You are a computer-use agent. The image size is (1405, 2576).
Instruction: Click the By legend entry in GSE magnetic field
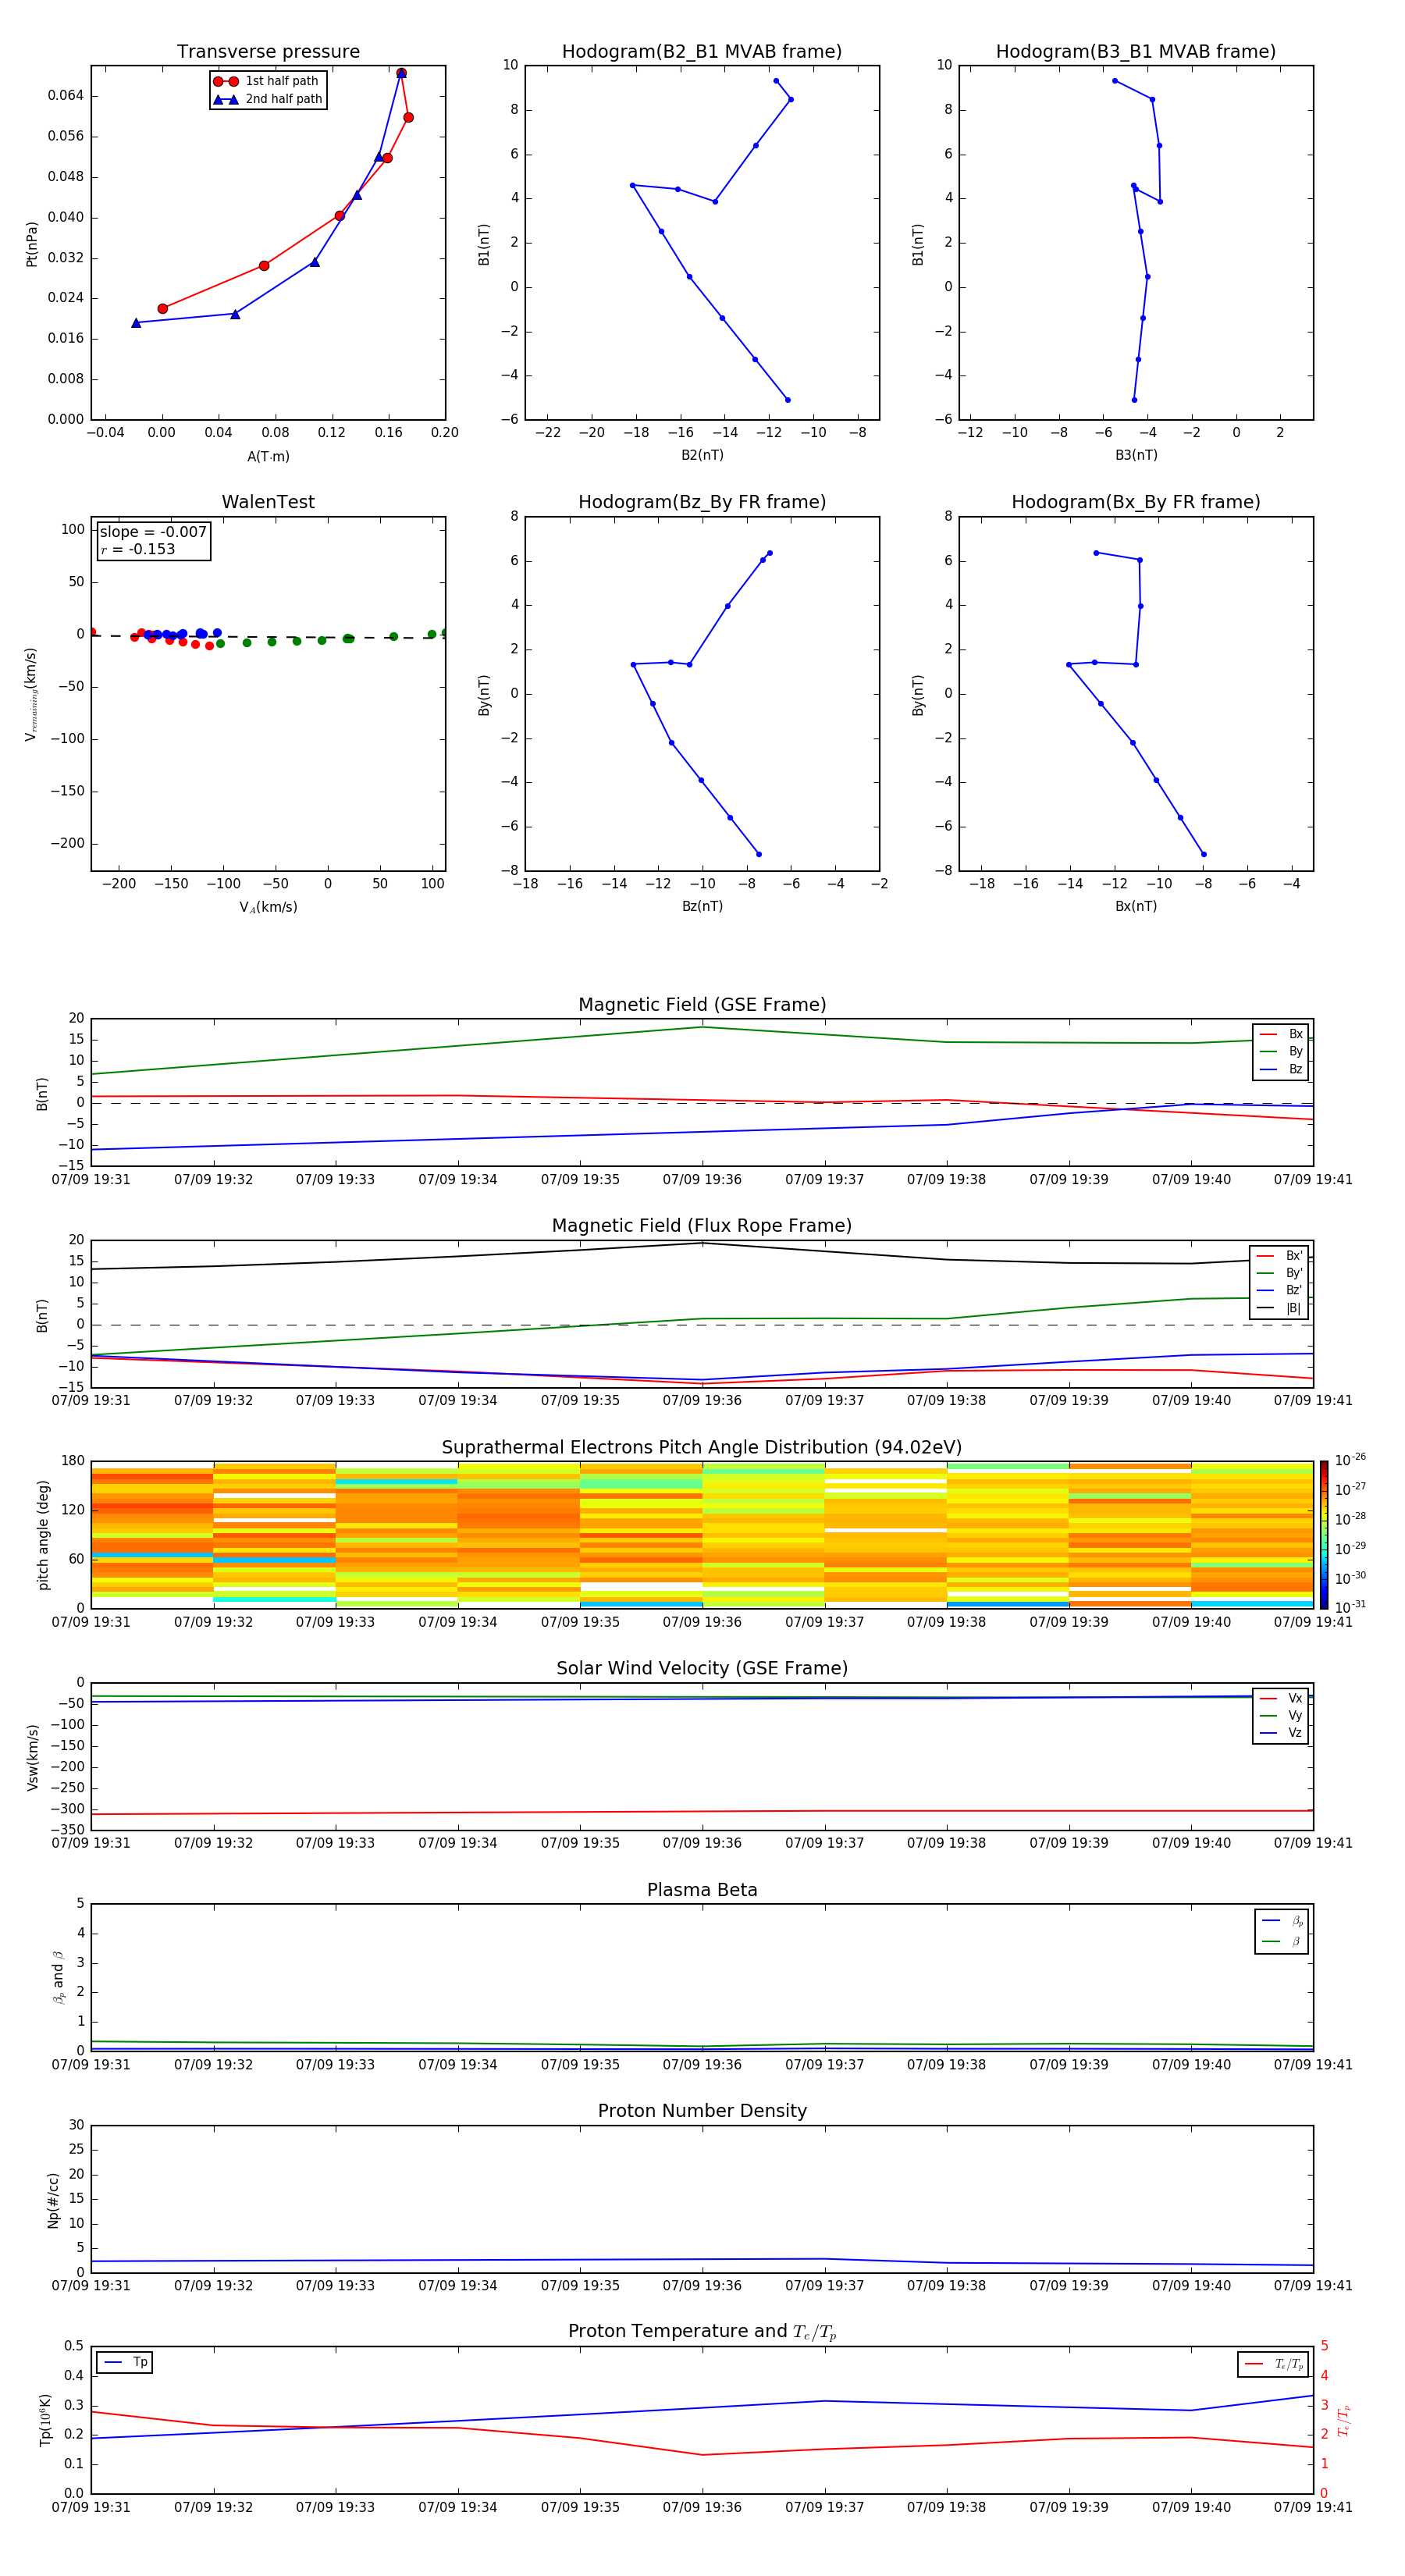tap(1281, 1052)
